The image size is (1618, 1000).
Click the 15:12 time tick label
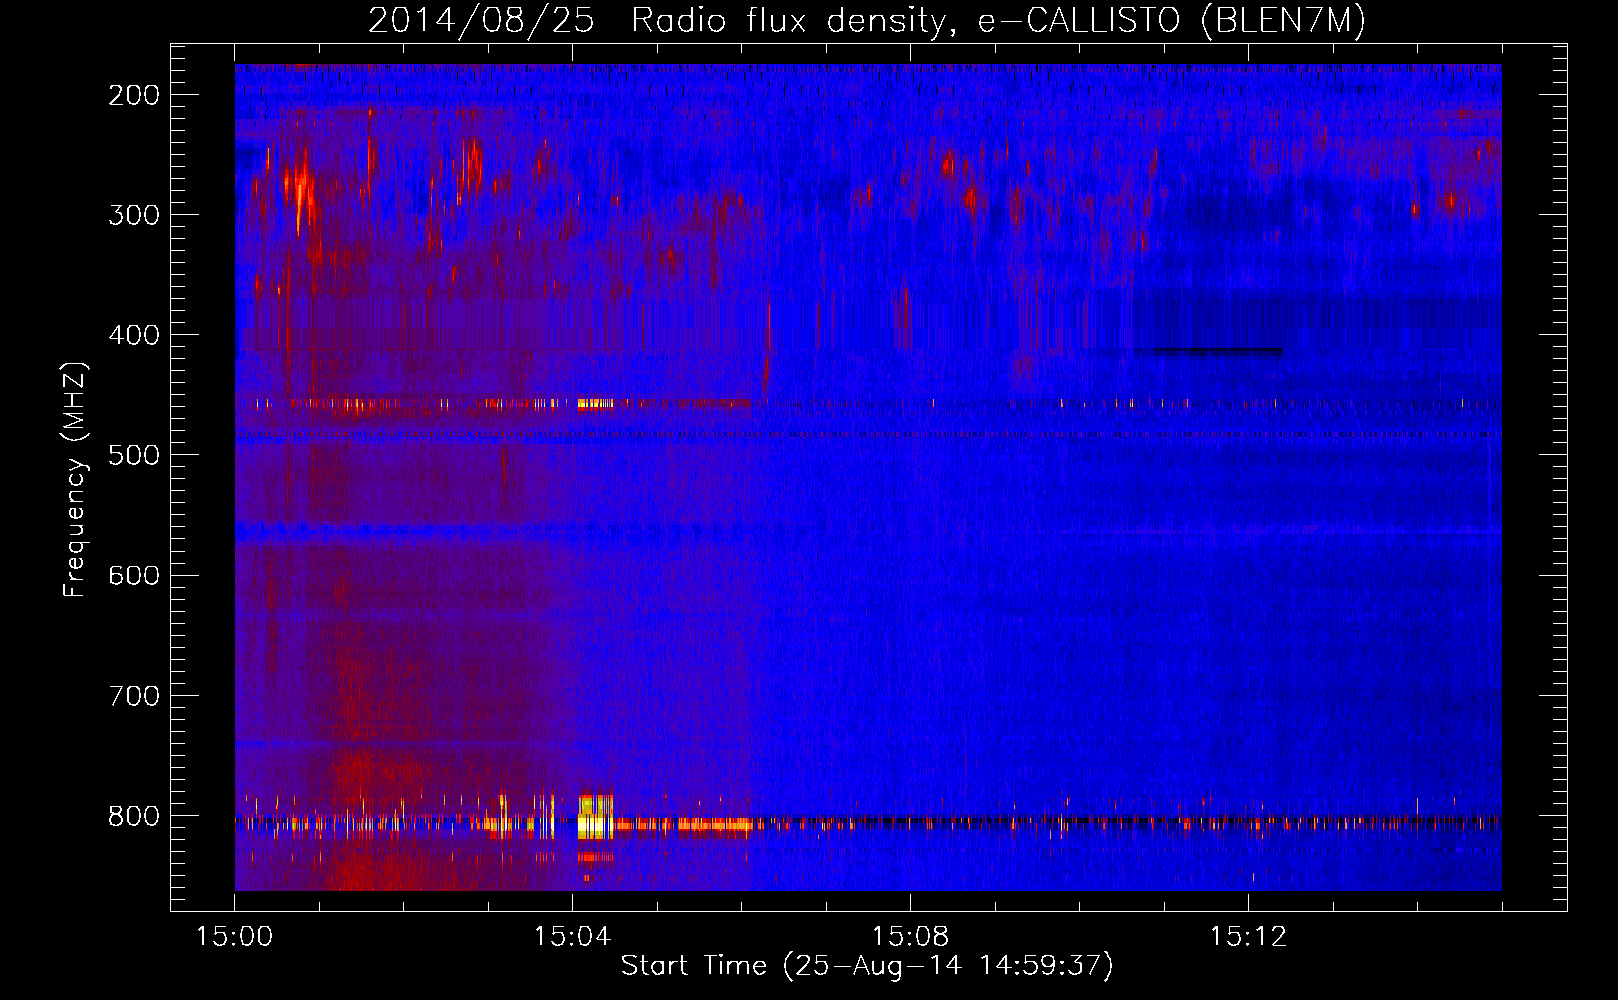coord(1248,937)
